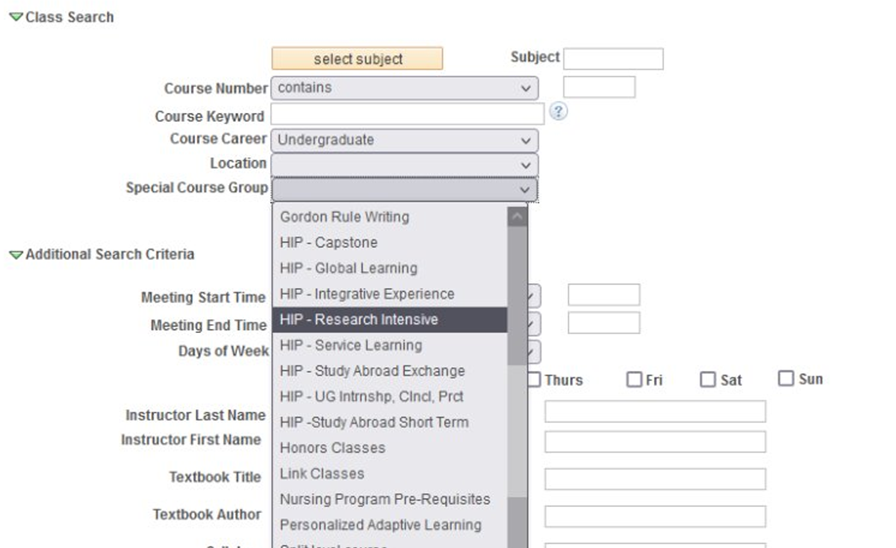Enable the Fri day checkbox
This screenshot has width=896, height=548.
coord(634,379)
